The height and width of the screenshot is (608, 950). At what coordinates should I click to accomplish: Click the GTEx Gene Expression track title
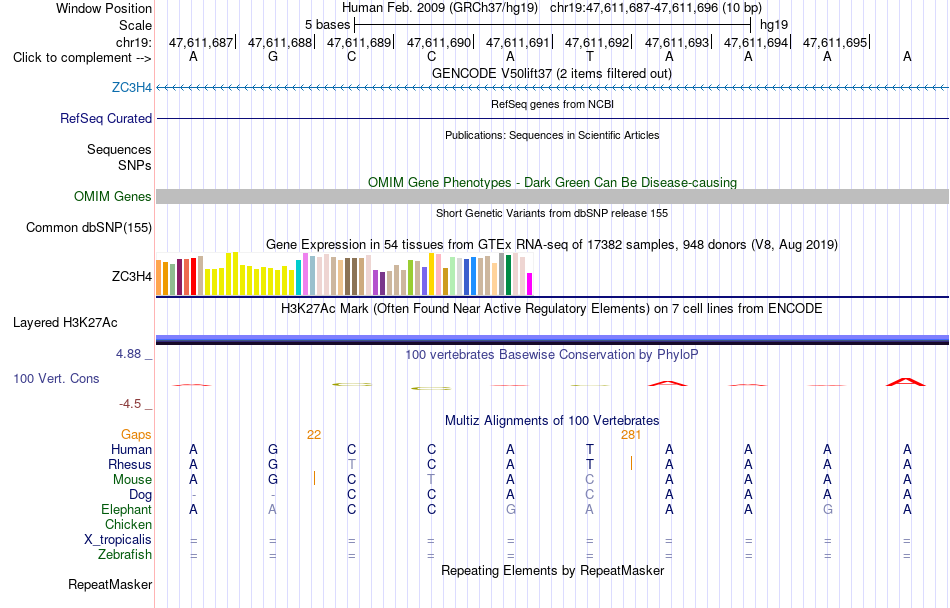(552, 245)
